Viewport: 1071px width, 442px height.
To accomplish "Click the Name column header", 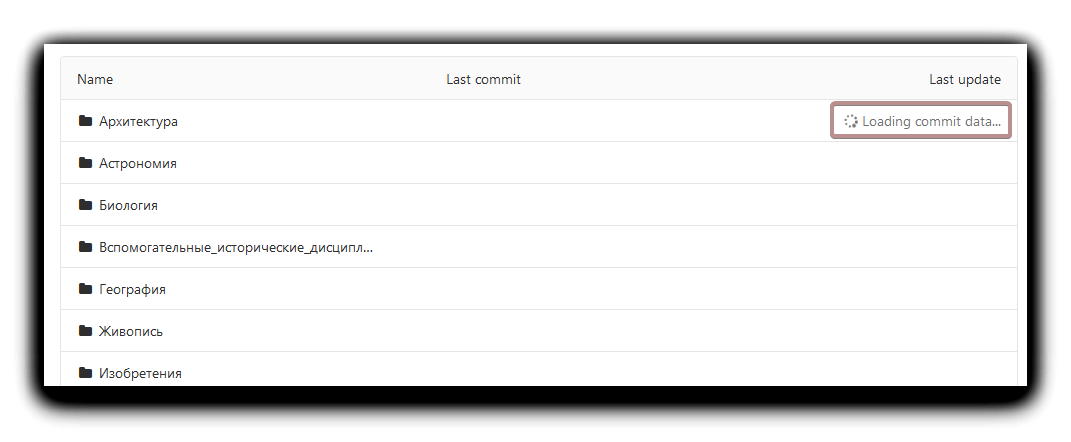I will click(95, 79).
